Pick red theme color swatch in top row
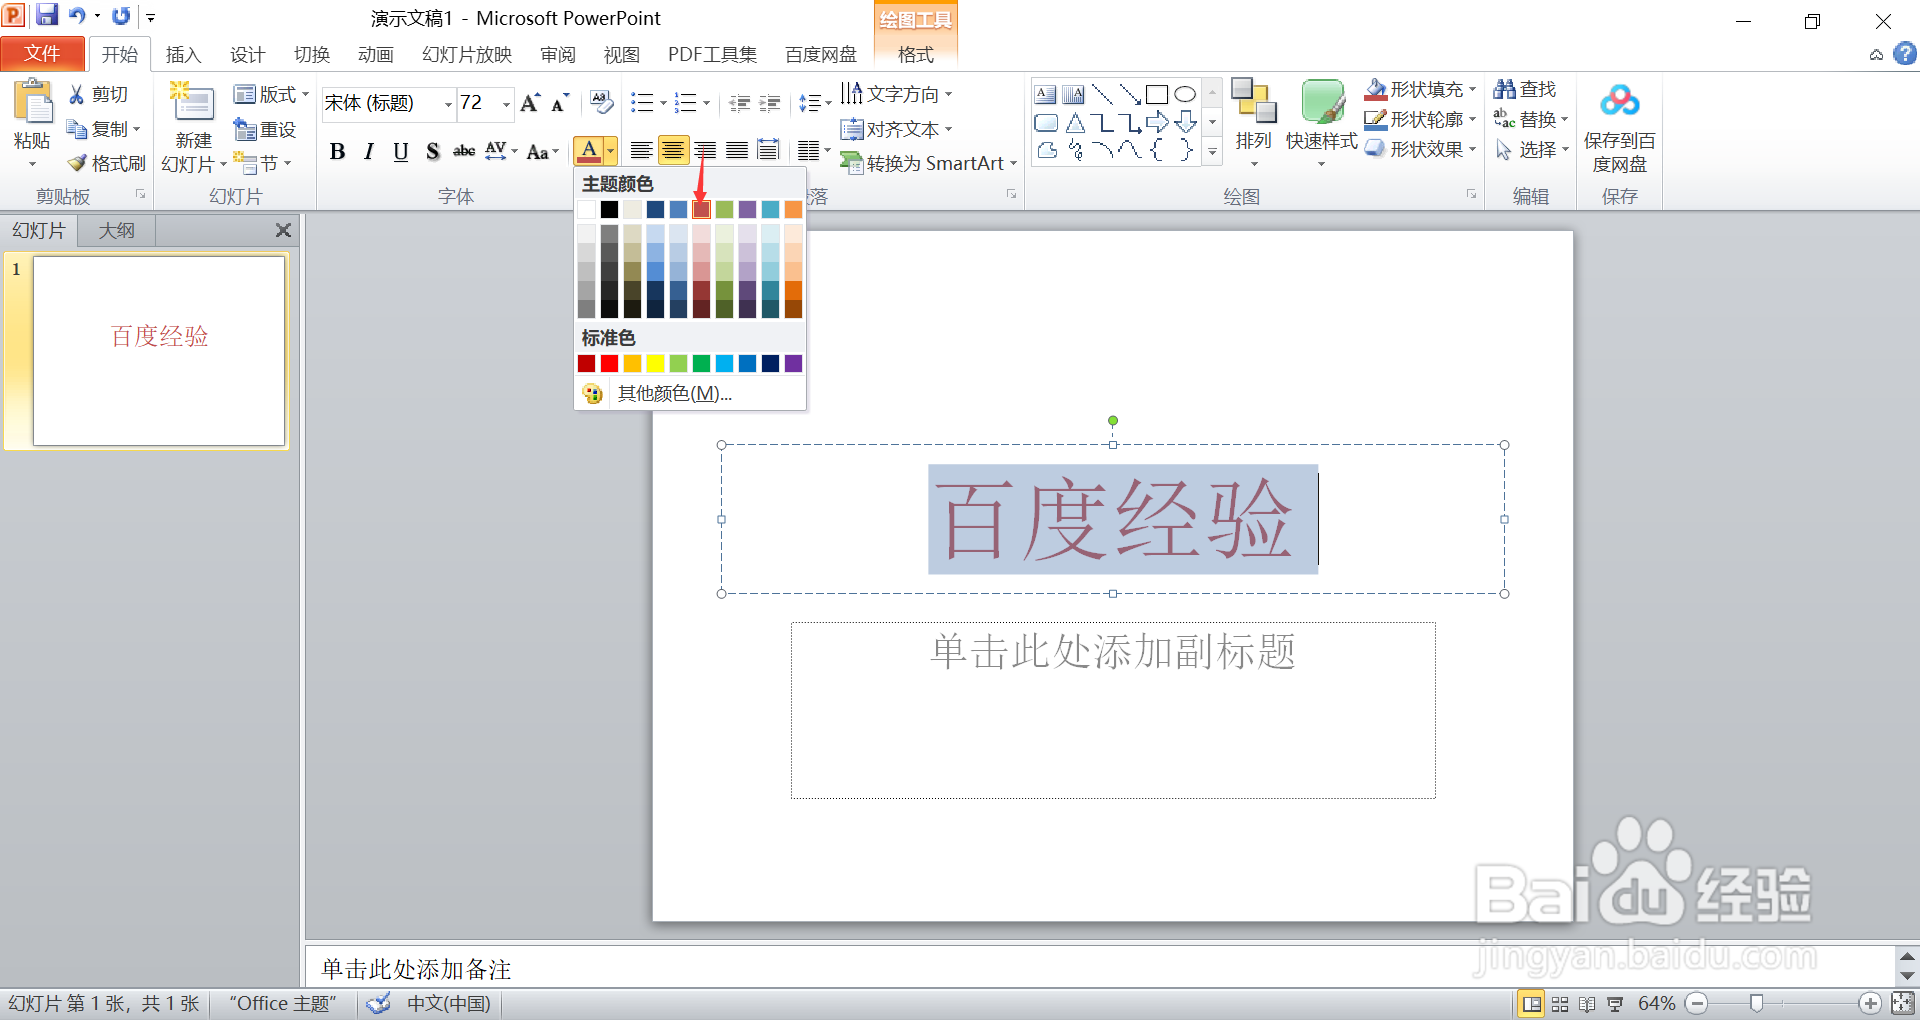 pyautogui.click(x=701, y=209)
